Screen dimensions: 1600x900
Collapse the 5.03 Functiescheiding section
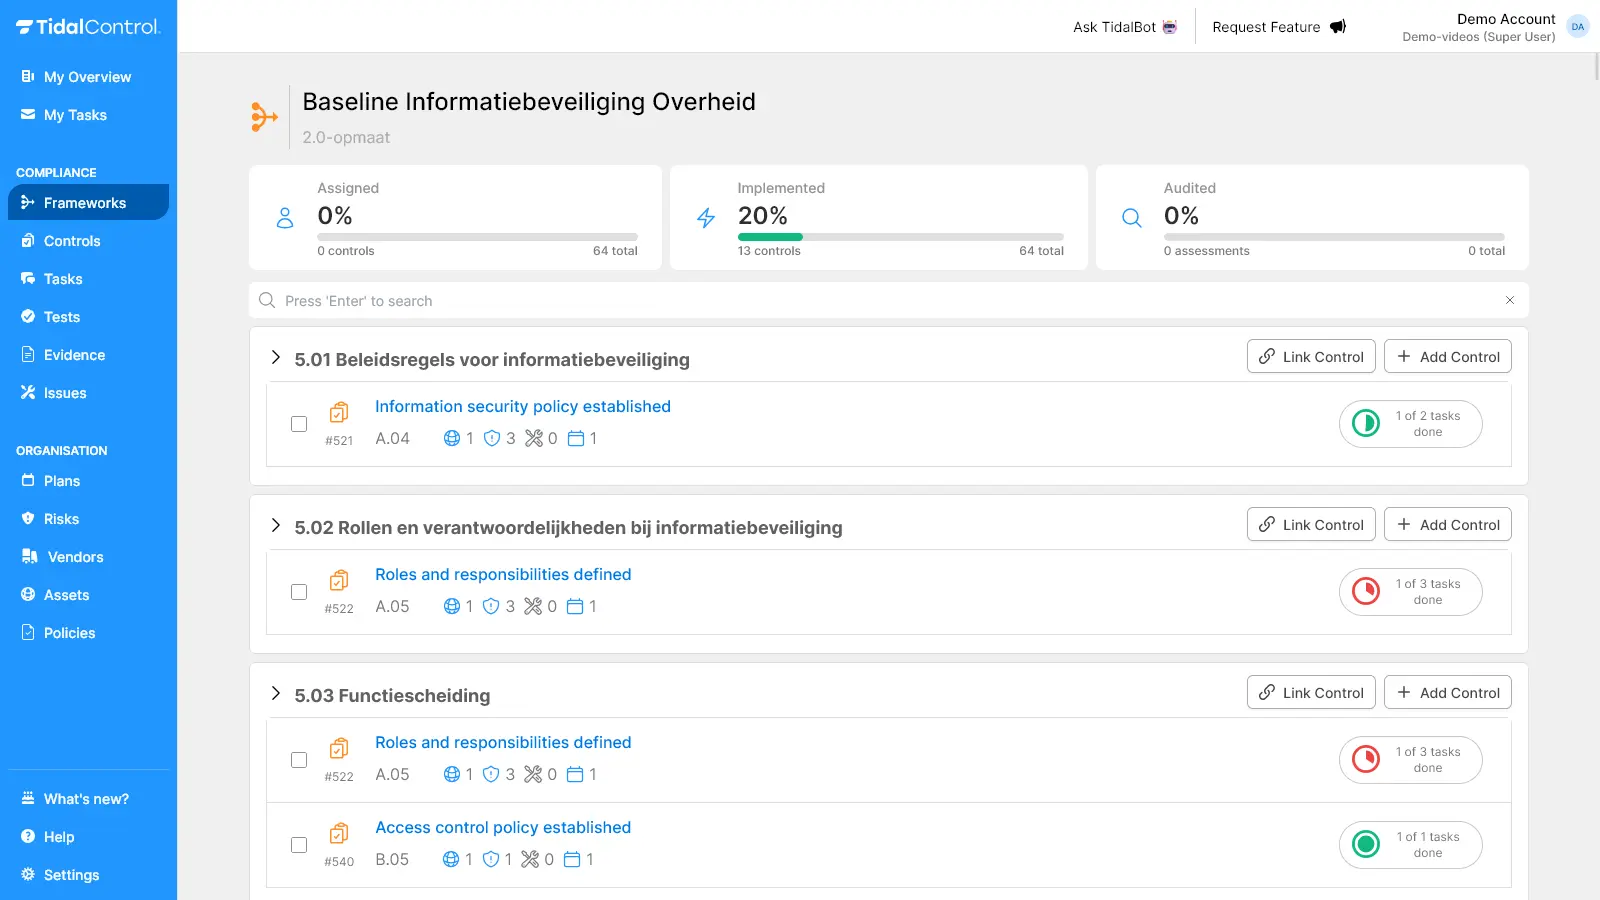(x=276, y=694)
